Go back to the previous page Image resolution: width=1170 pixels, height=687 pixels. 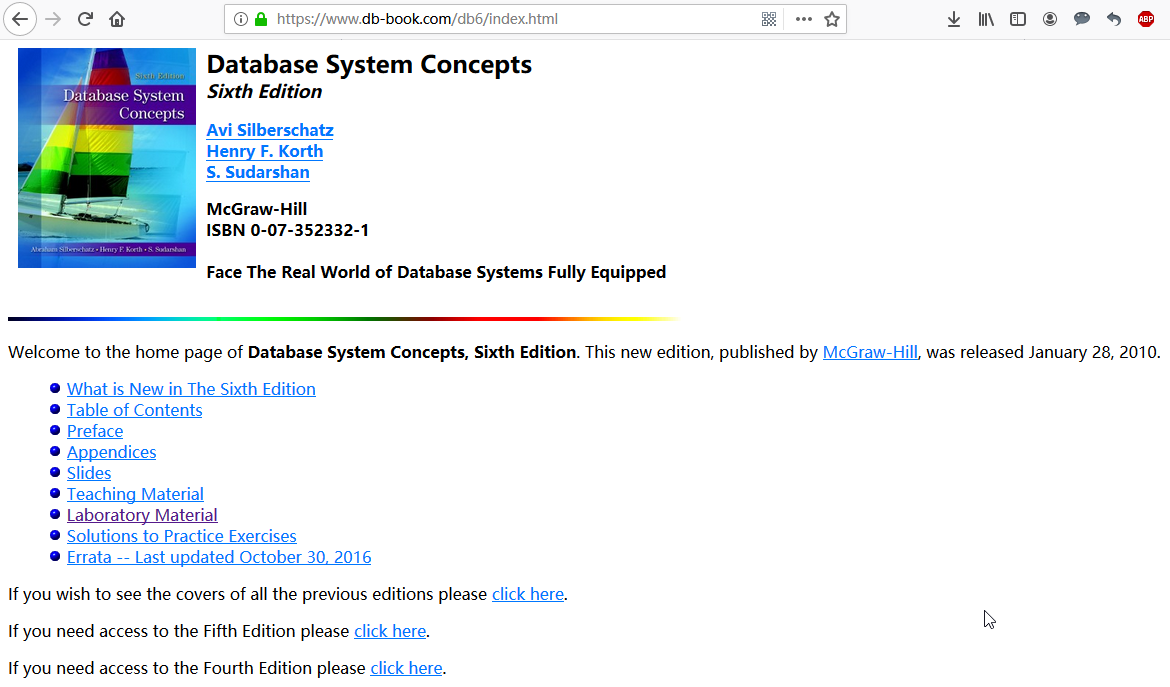20,19
